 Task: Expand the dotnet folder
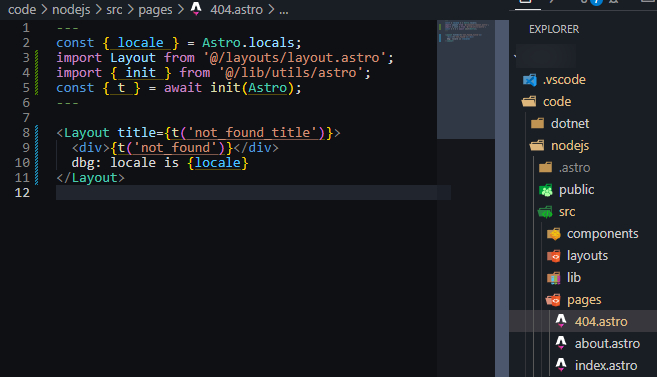pos(570,124)
